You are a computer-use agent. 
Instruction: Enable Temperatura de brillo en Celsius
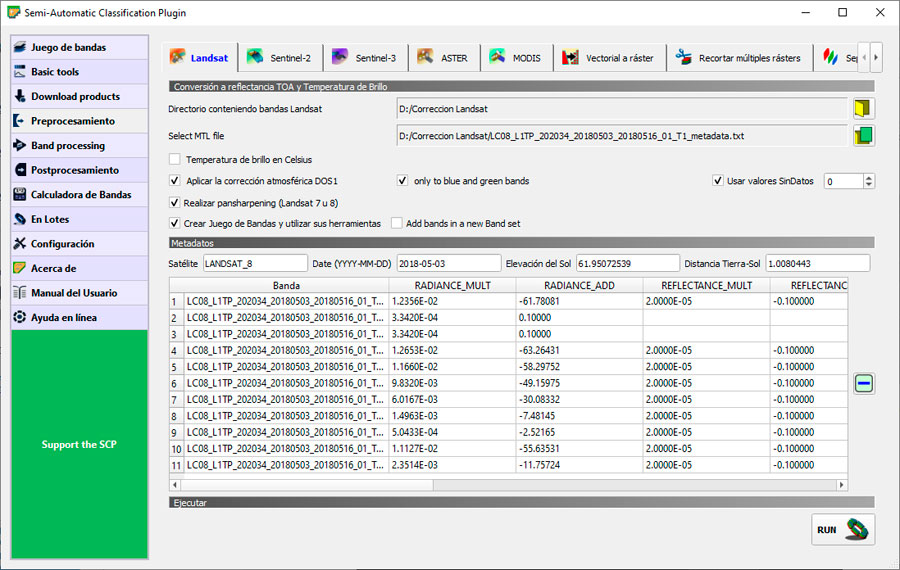[x=175, y=160]
